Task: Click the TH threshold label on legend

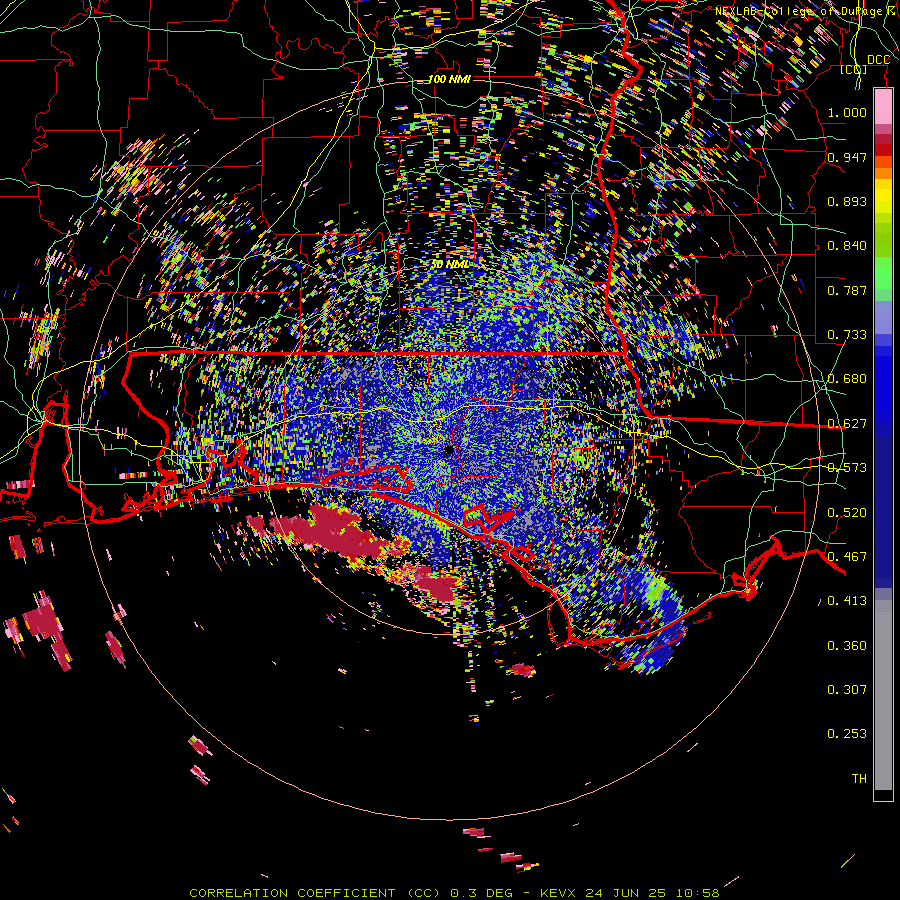Action: (859, 779)
